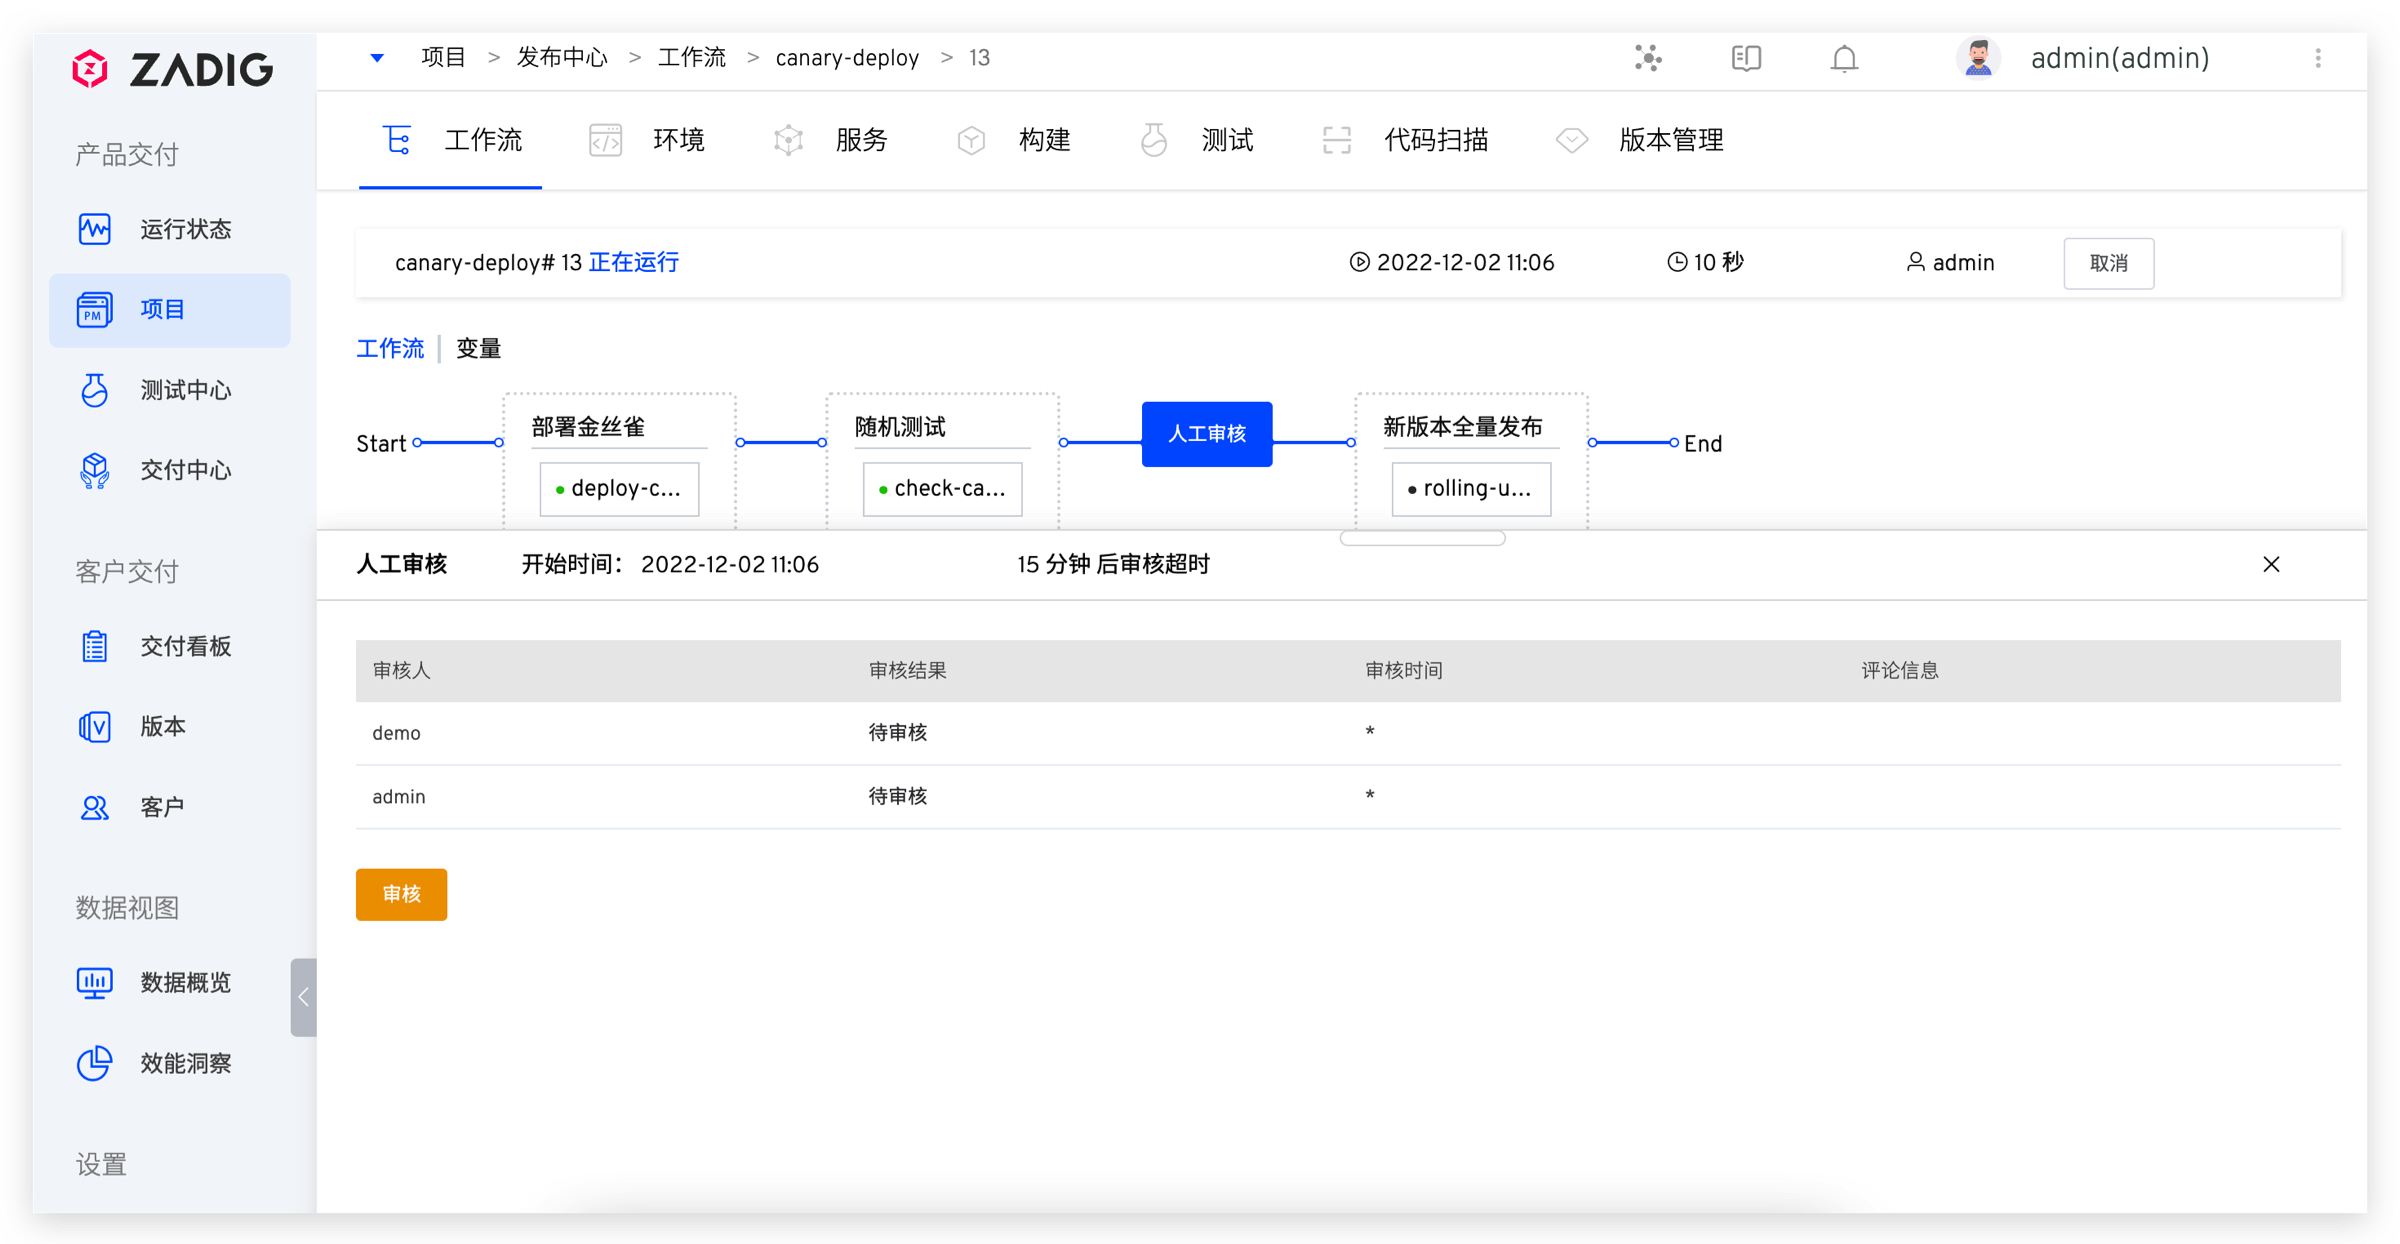
Task: Switch to the 变量 sub-tab
Action: point(478,349)
